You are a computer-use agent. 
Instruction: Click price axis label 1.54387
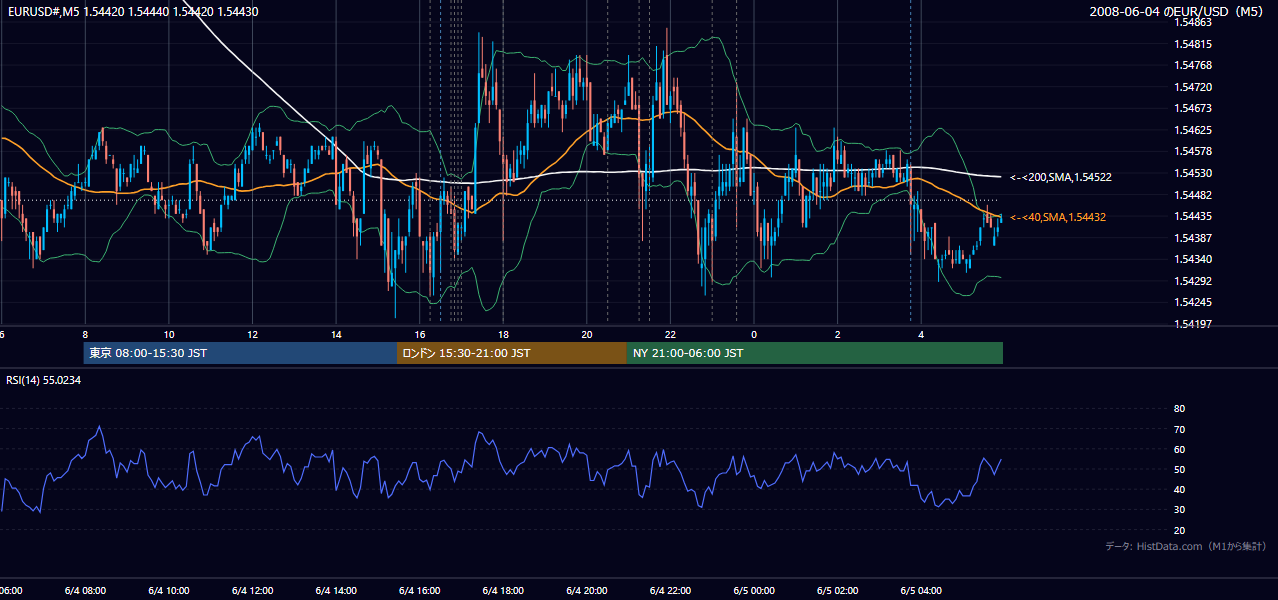click(x=1194, y=238)
